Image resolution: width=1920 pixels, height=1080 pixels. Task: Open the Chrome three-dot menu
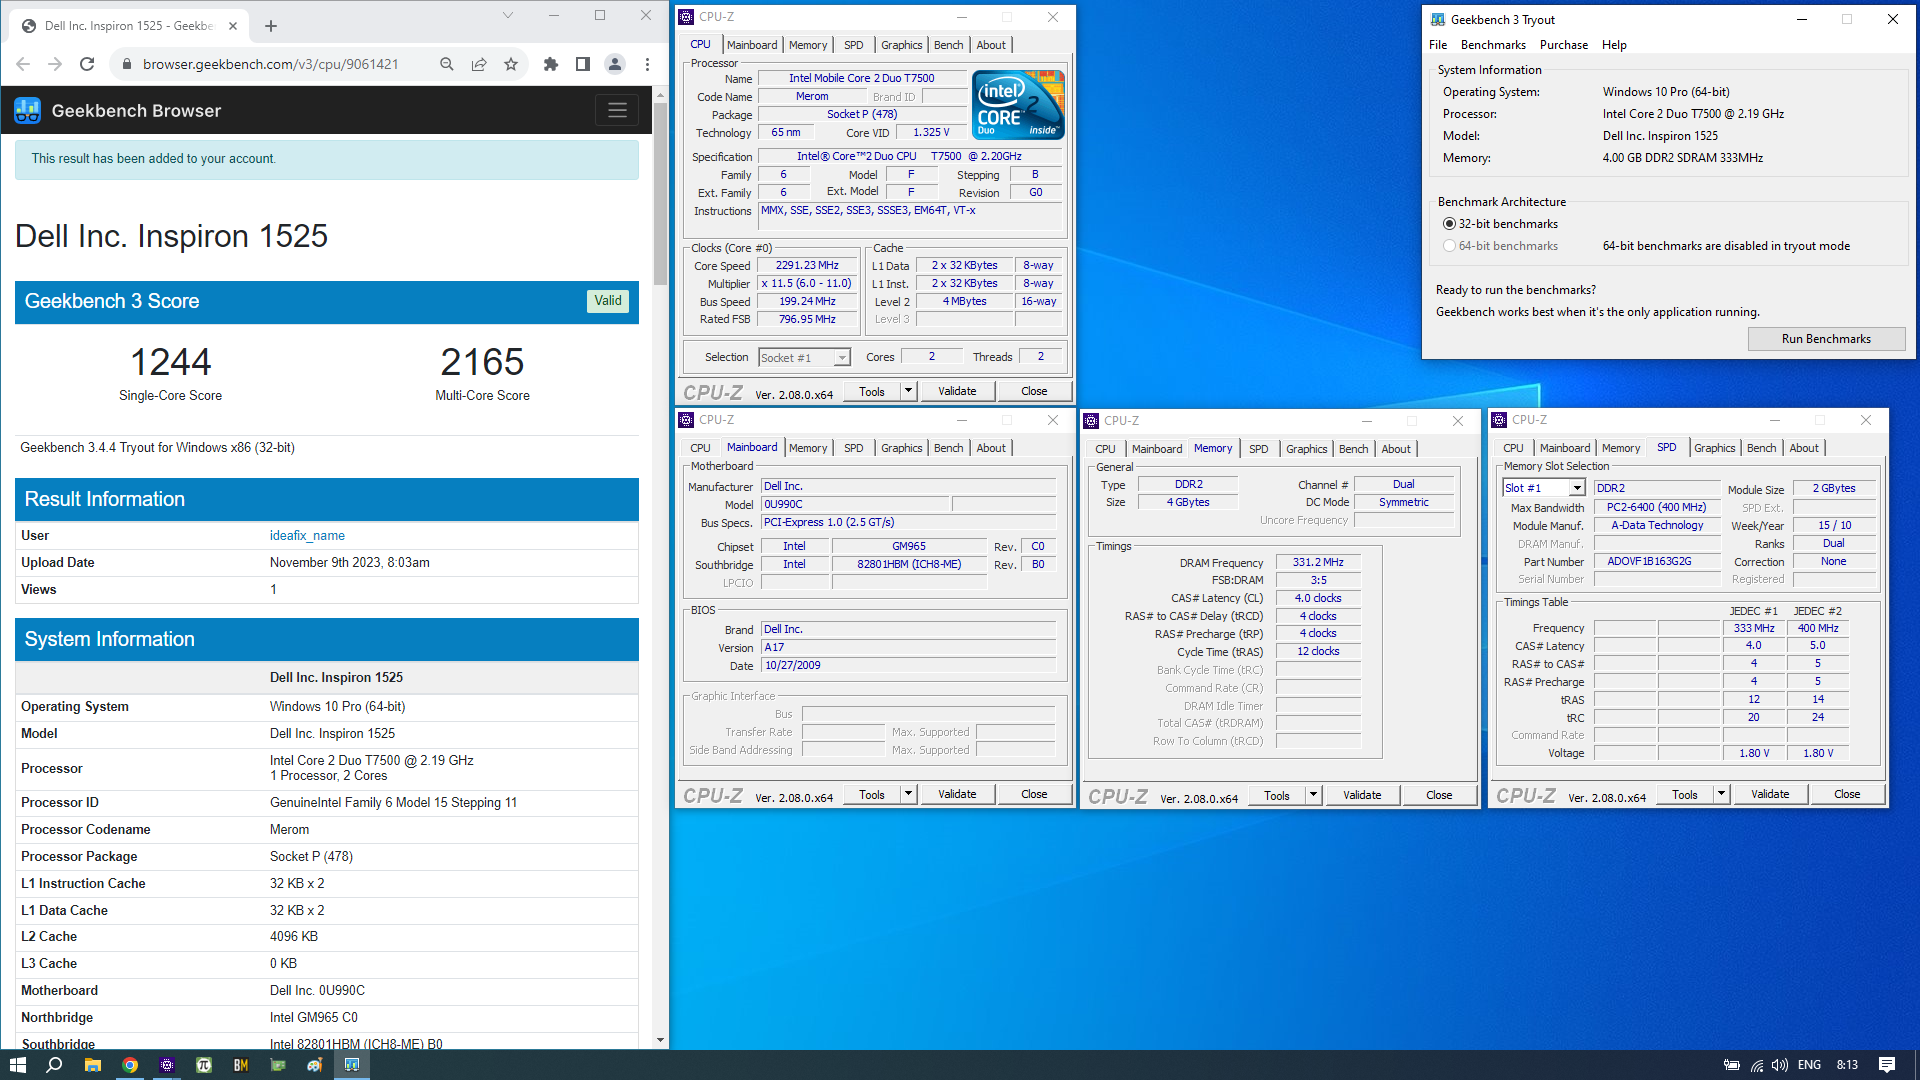coord(647,64)
